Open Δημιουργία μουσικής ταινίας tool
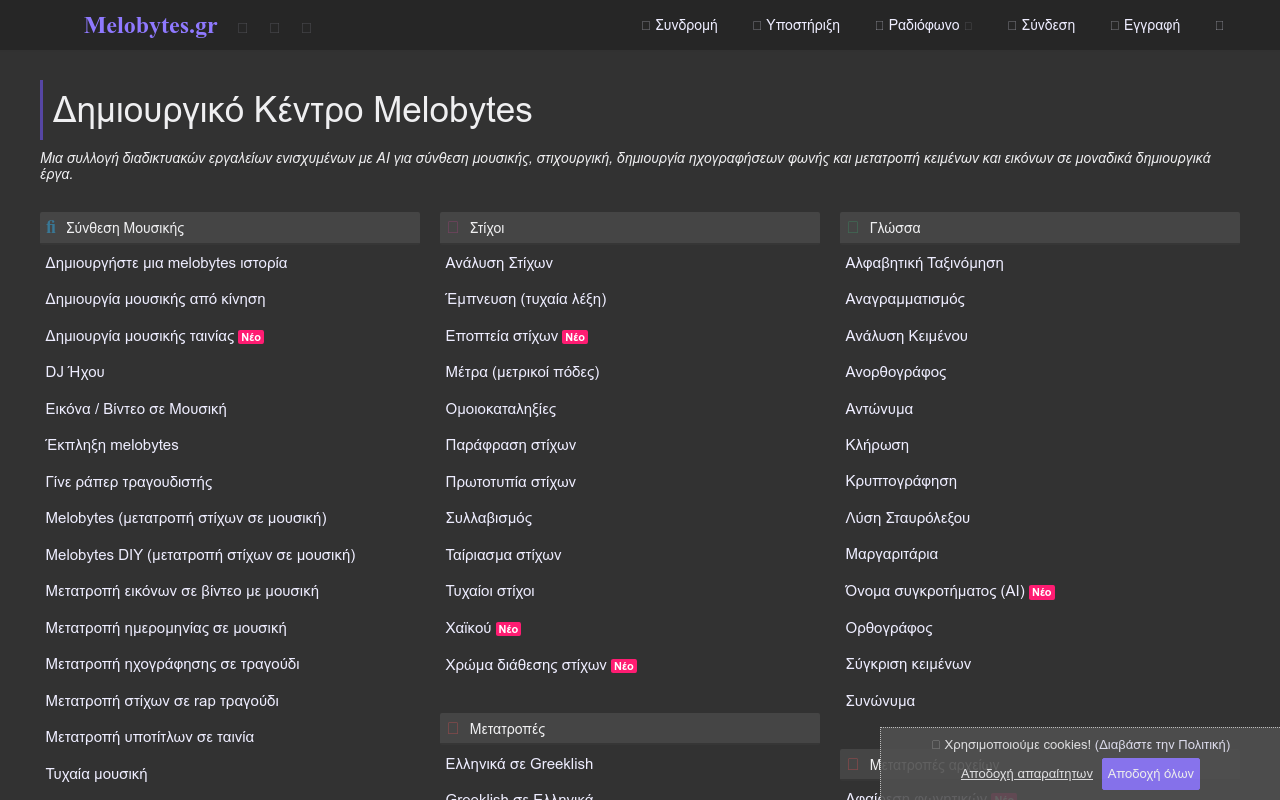 pyautogui.click(x=140, y=336)
